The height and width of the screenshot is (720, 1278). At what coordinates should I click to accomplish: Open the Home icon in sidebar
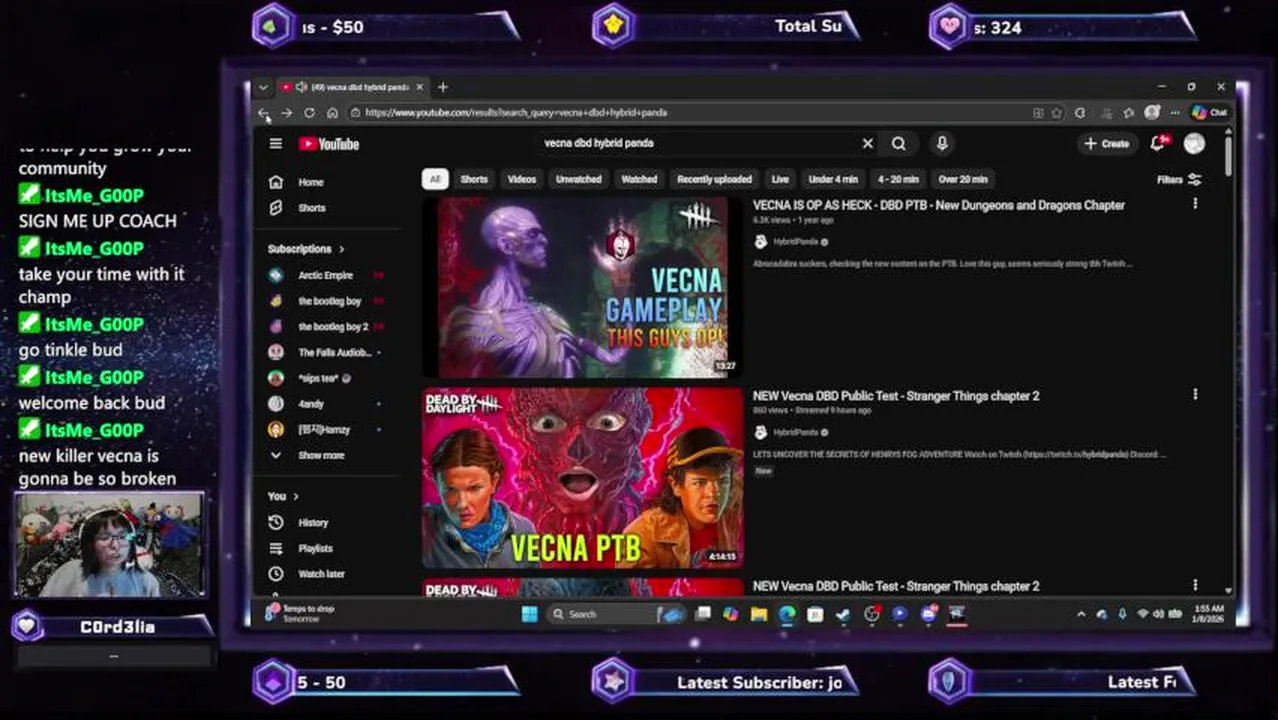(x=276, y=182)
